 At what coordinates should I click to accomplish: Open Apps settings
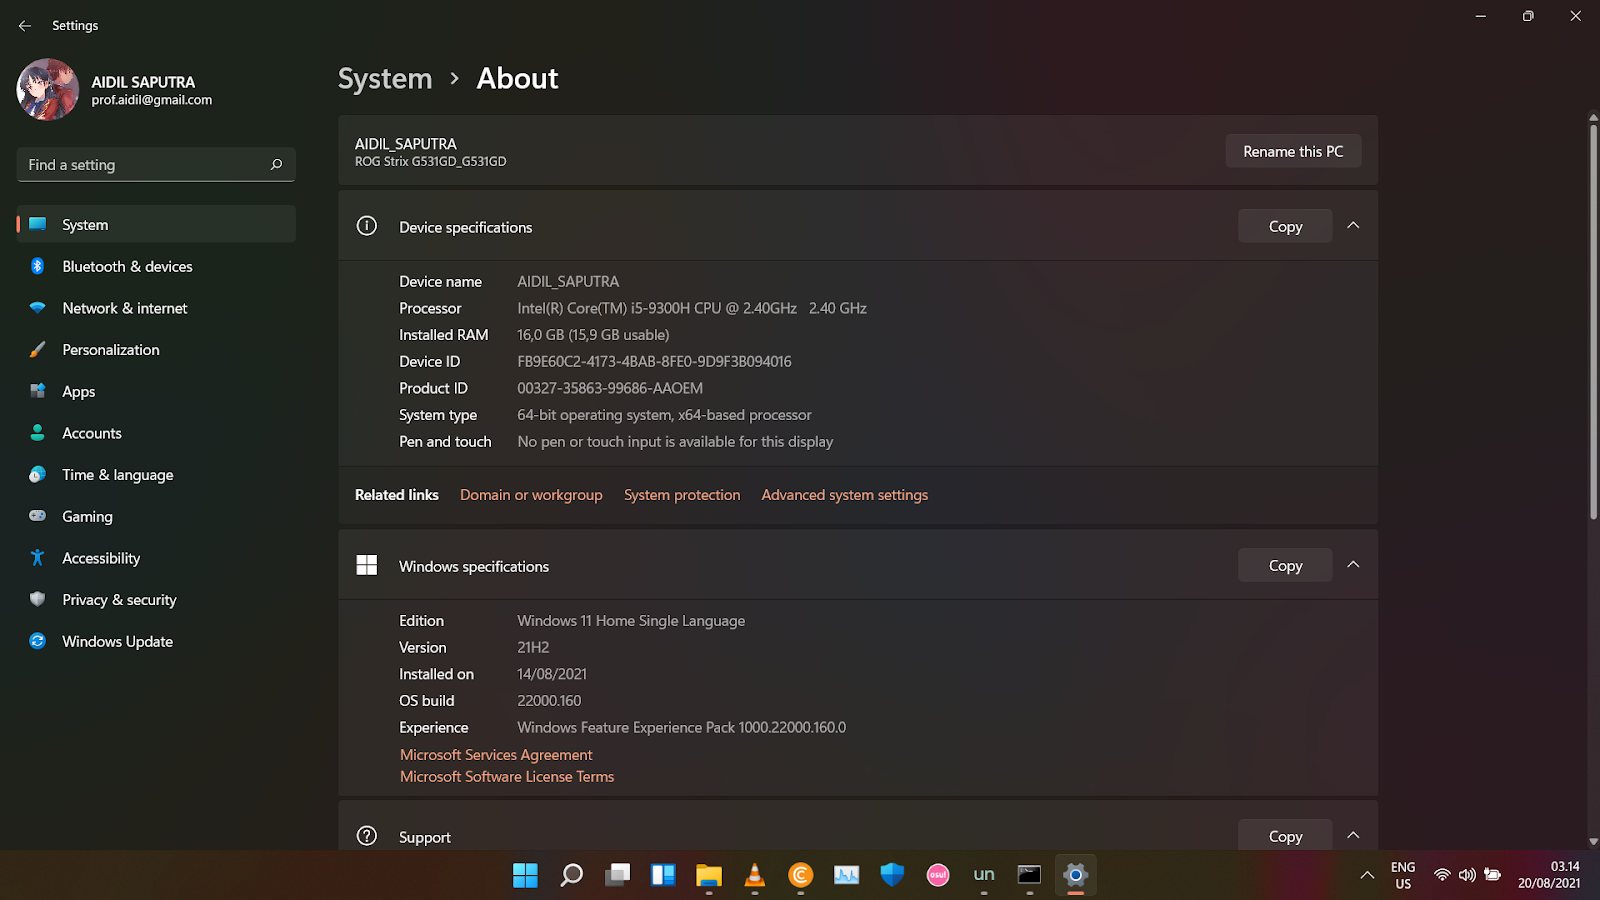click(x=156, y=392)
